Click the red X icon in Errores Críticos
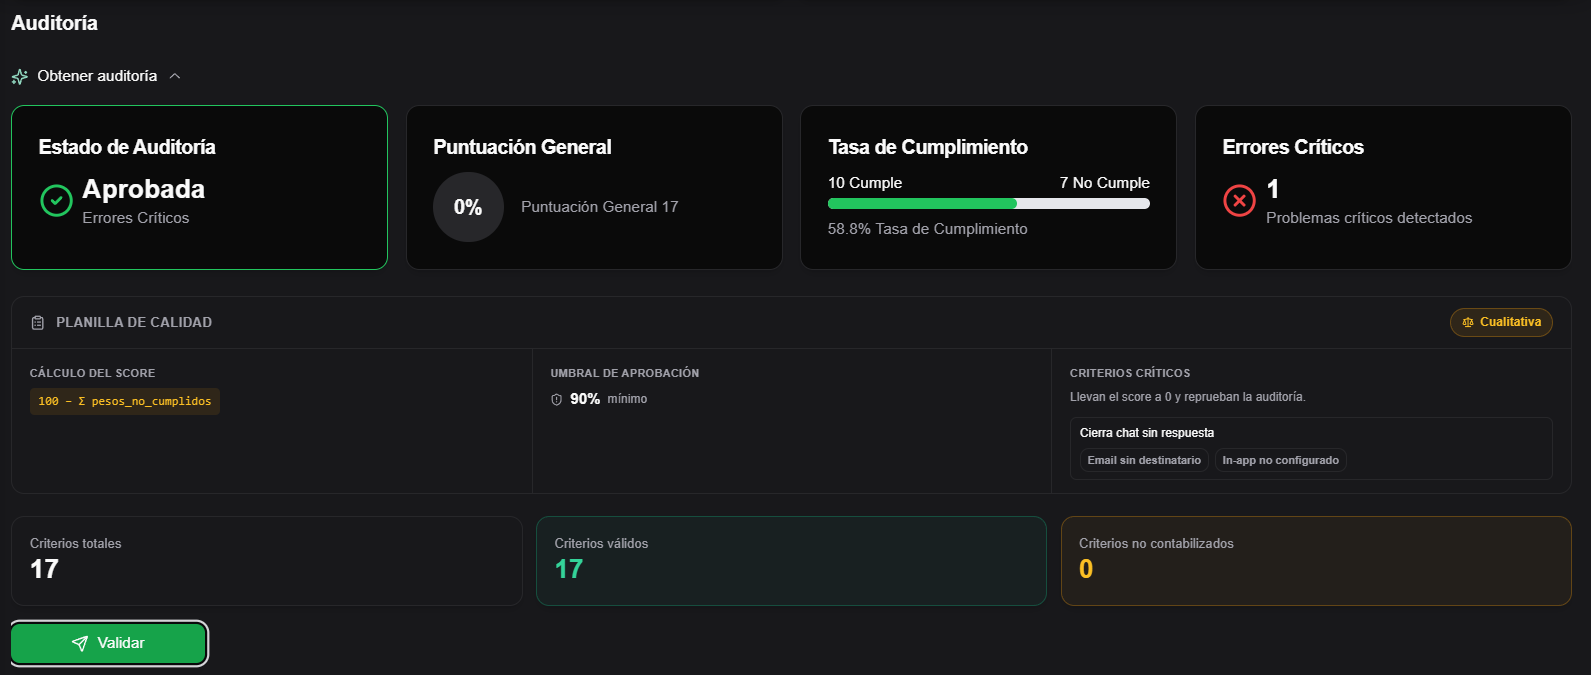This screenshot has height=675, width=1591. pyautogui.click(x=1239, y=200)
